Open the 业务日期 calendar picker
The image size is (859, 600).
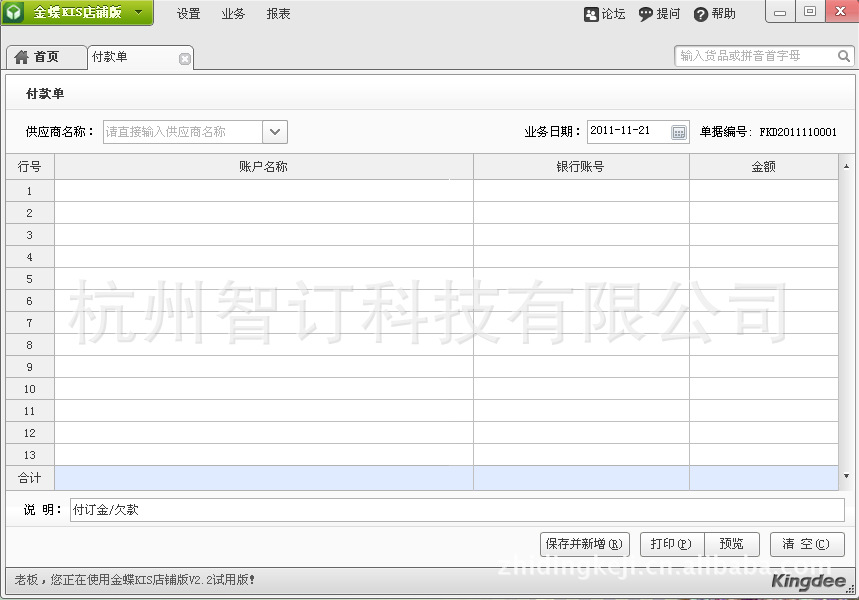click(x=678, y=132)
